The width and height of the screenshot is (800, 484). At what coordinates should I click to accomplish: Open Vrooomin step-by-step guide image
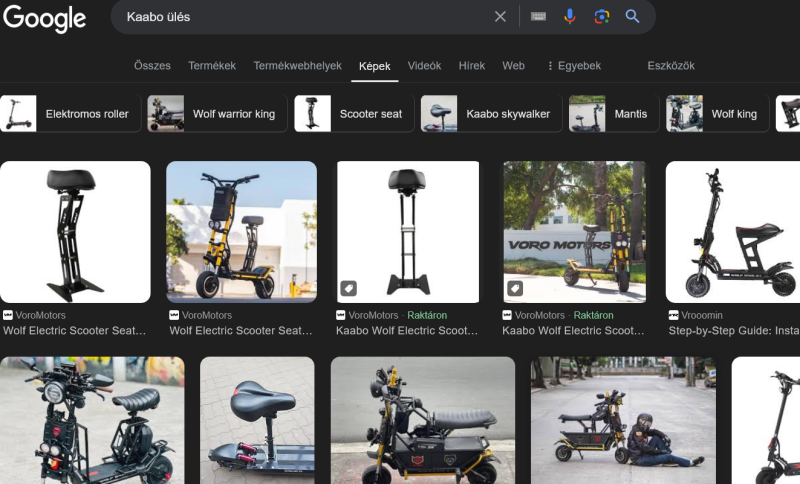733,232
